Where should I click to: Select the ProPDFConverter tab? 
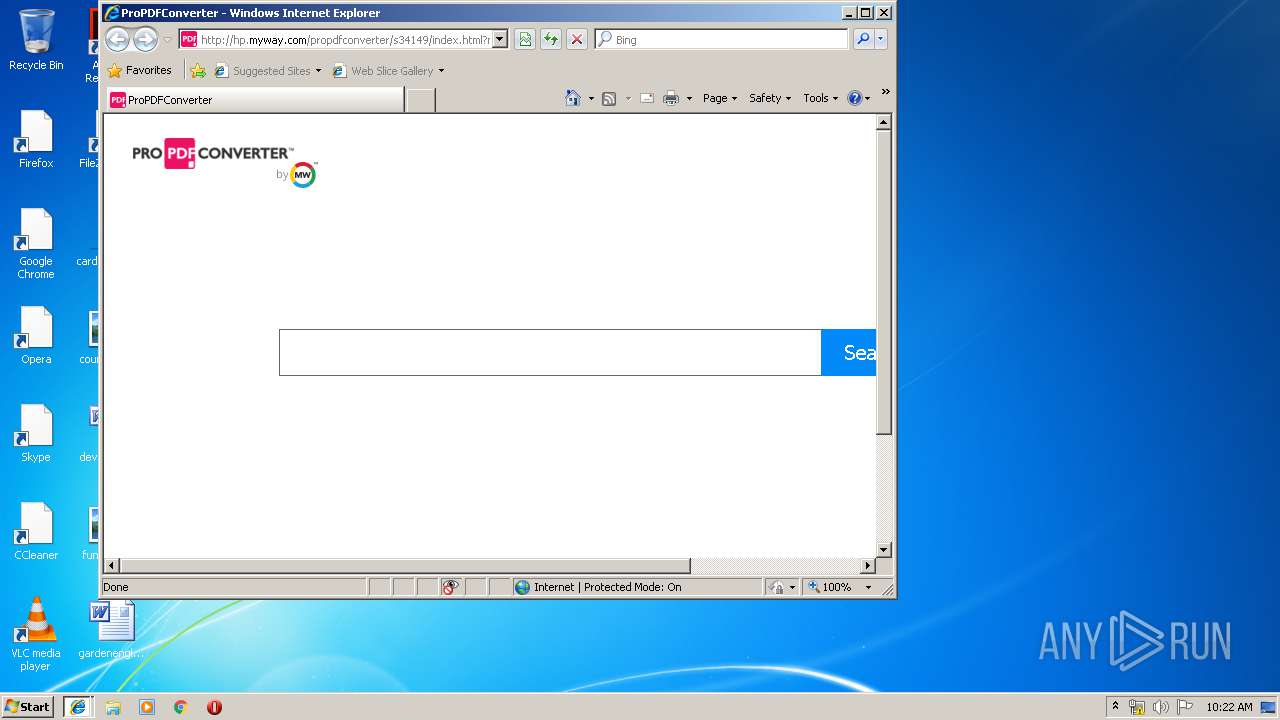255,99
